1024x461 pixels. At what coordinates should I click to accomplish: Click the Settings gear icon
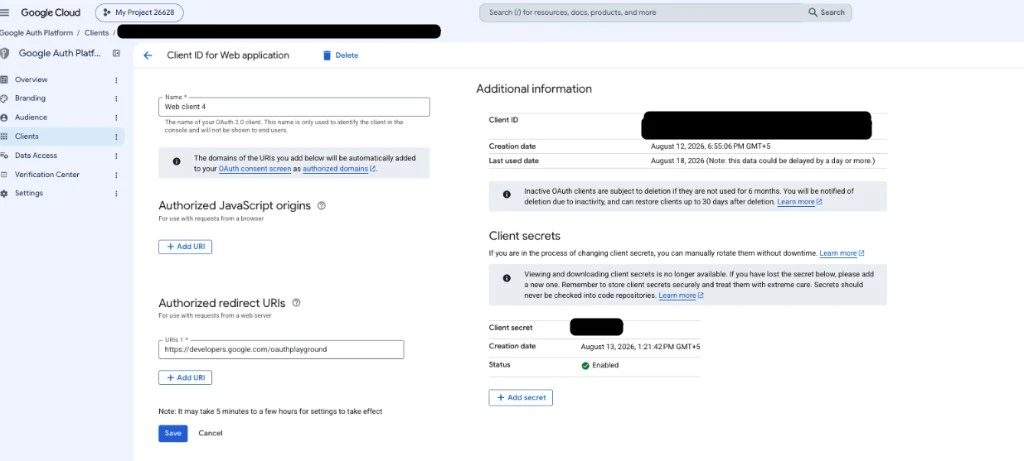(x=4, y=193)
